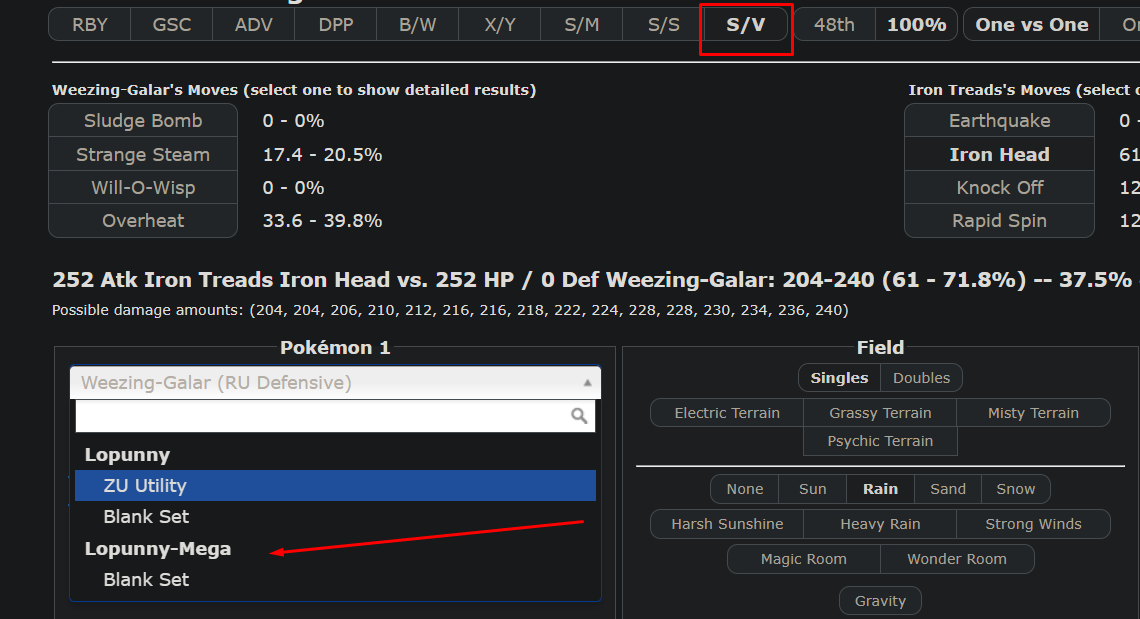Switch to the S/V generation tab
The image size is (1140, 619).
click(746, 25)
